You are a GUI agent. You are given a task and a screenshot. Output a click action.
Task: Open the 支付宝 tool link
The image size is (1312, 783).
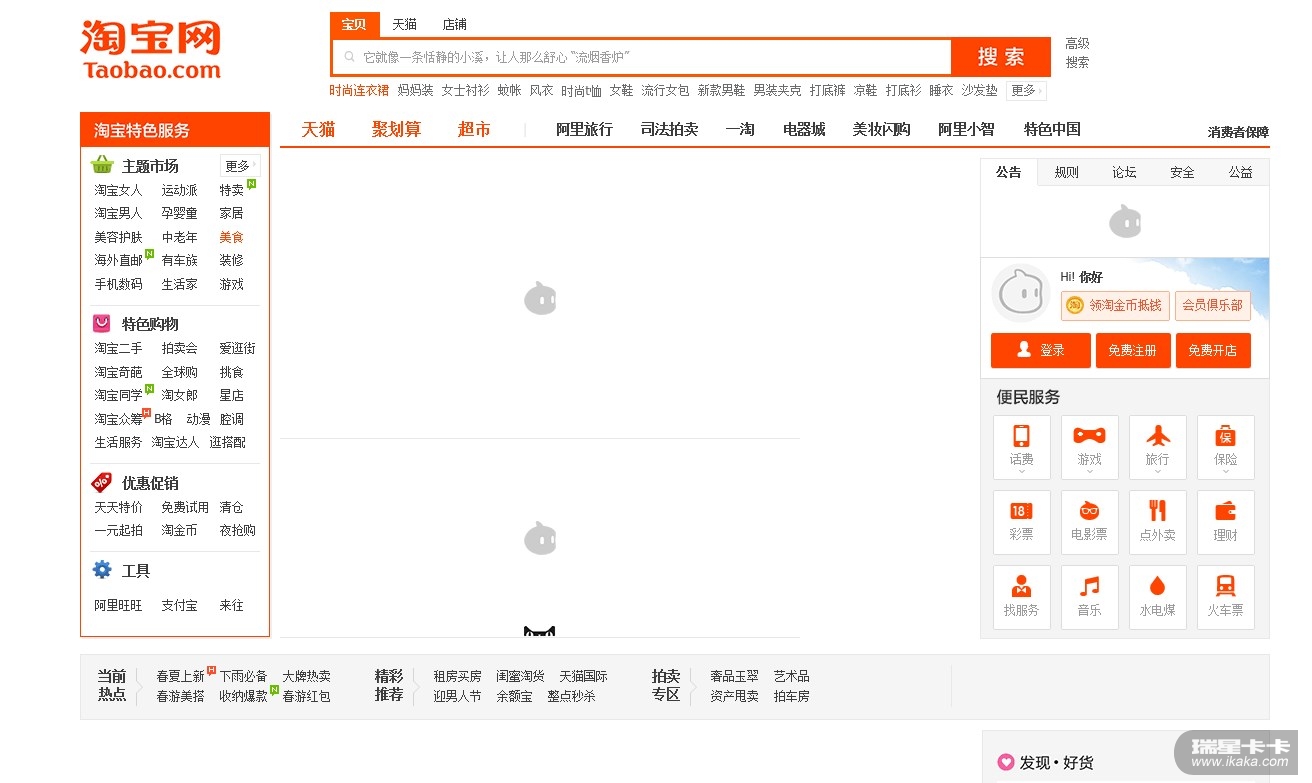point(180,605)
